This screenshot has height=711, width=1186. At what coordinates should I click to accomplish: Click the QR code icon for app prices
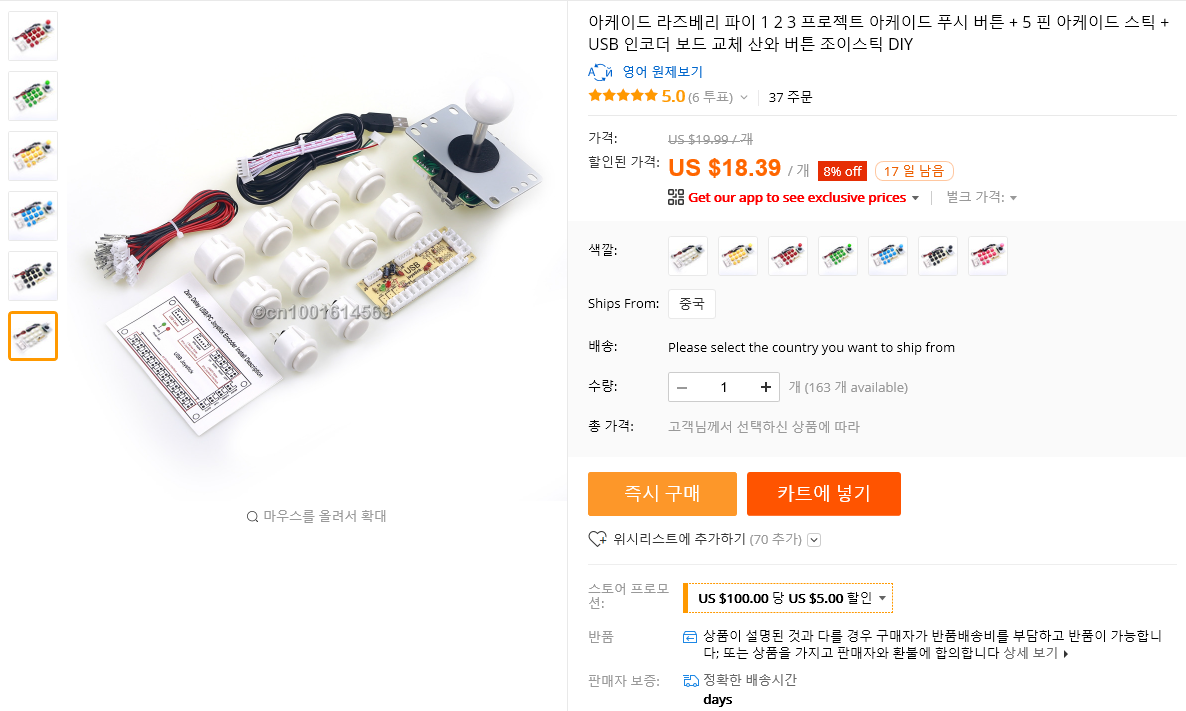676,197
